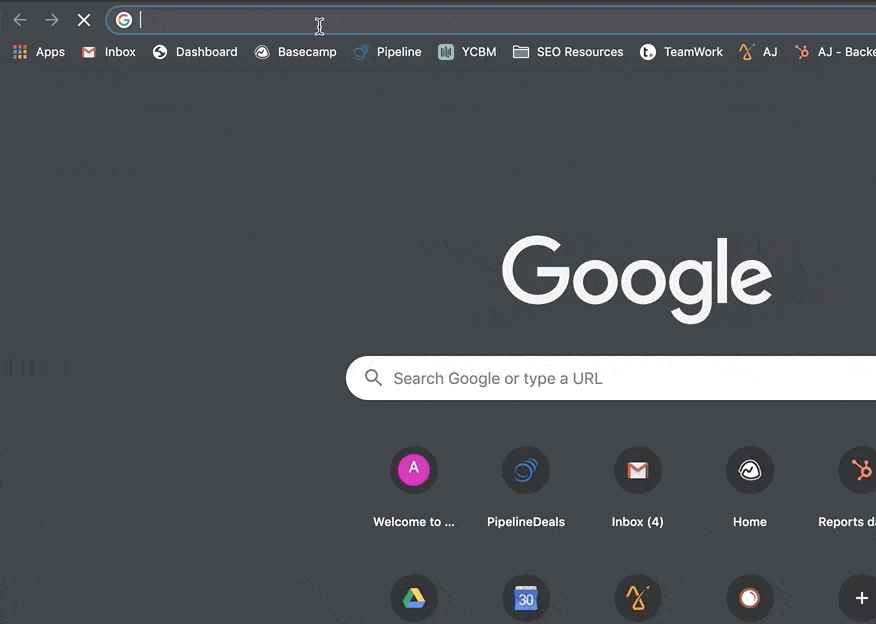Open the Google Drive shortcut
876x624 pixels.
(414, 598)
